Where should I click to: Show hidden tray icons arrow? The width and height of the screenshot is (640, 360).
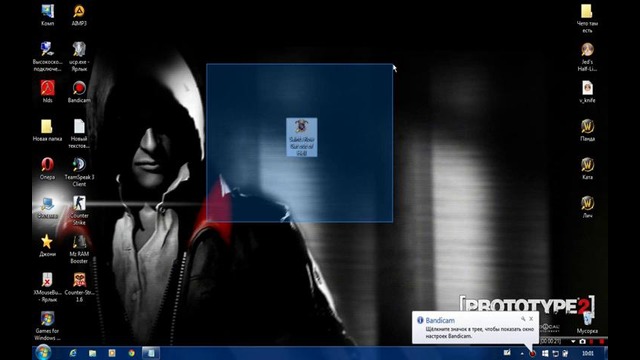click(522, 353)
